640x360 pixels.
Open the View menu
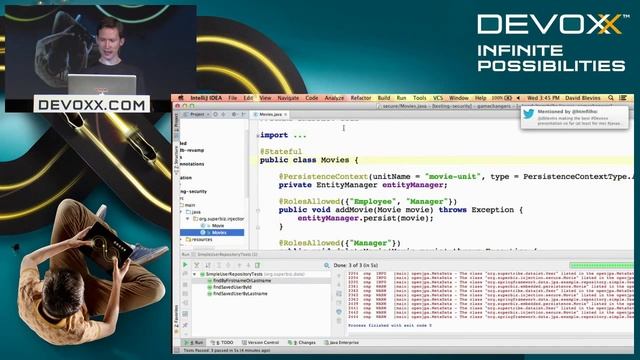coord(265,98)
